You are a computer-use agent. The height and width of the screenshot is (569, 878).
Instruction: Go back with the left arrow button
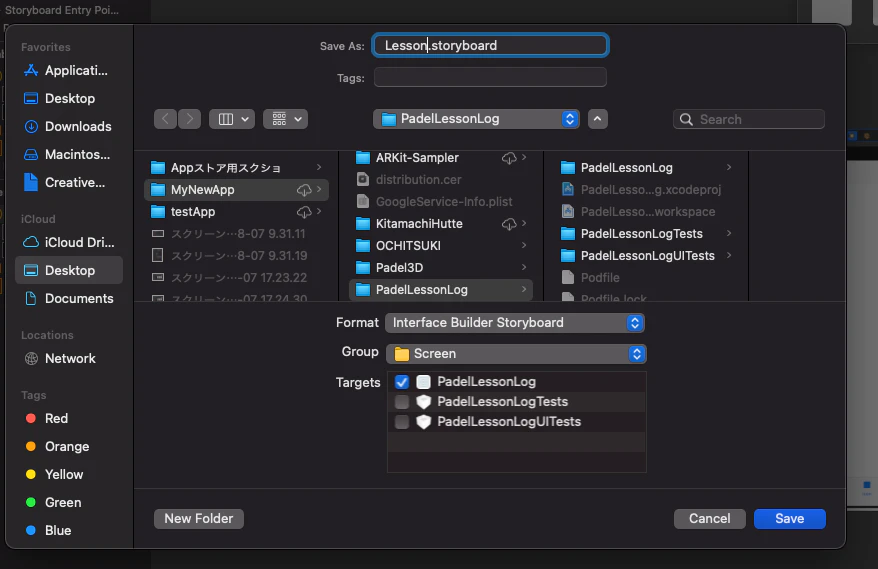coord(165,119)
